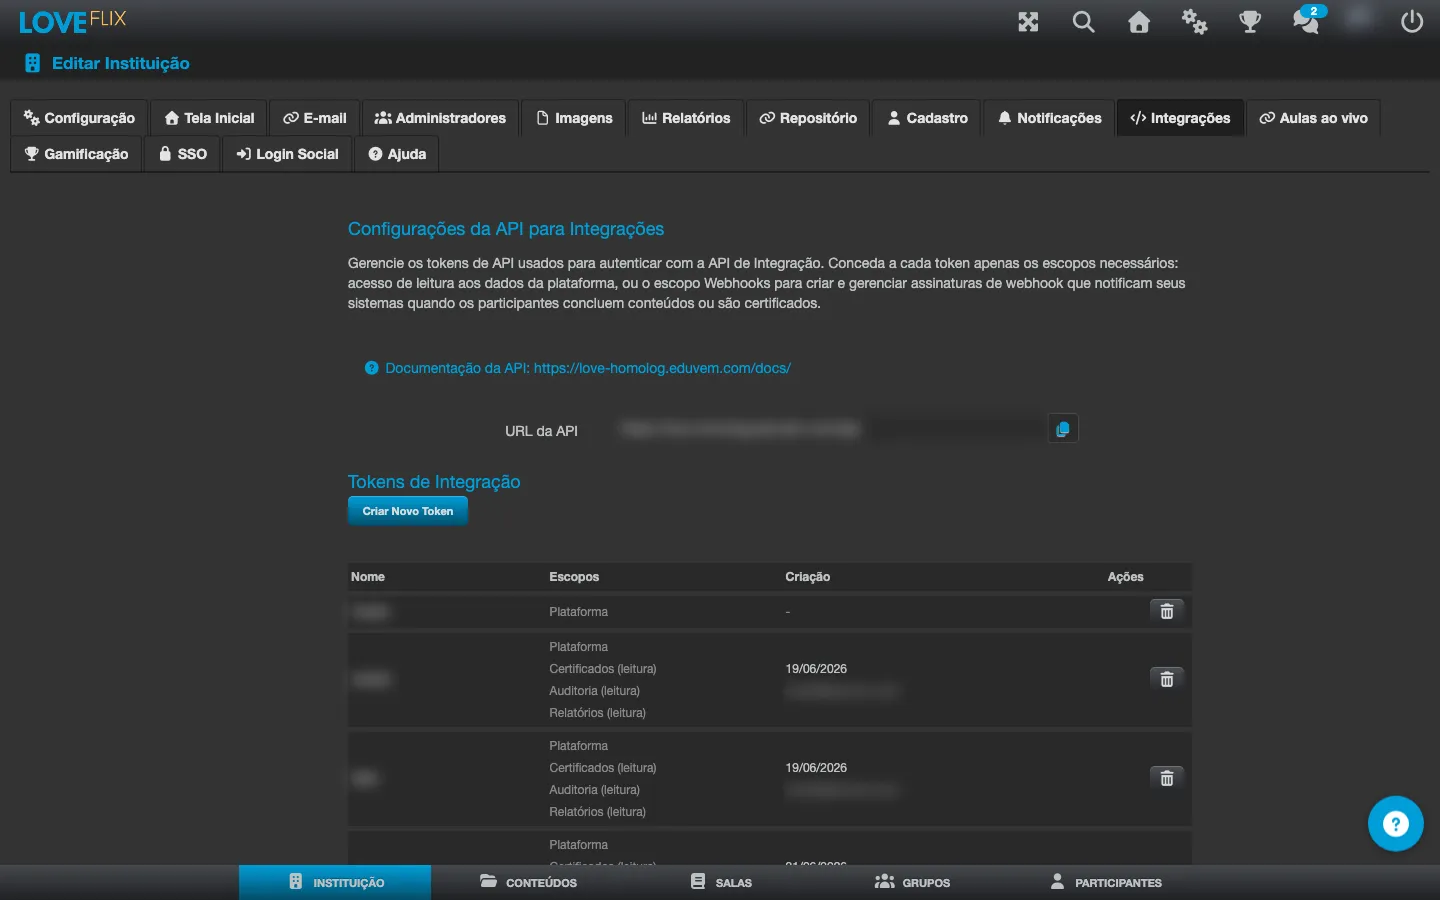This screenshot has height=900, width=1440.
Task: Go to GRUPOS in the bottom navigation
Action: pos(912,882)
